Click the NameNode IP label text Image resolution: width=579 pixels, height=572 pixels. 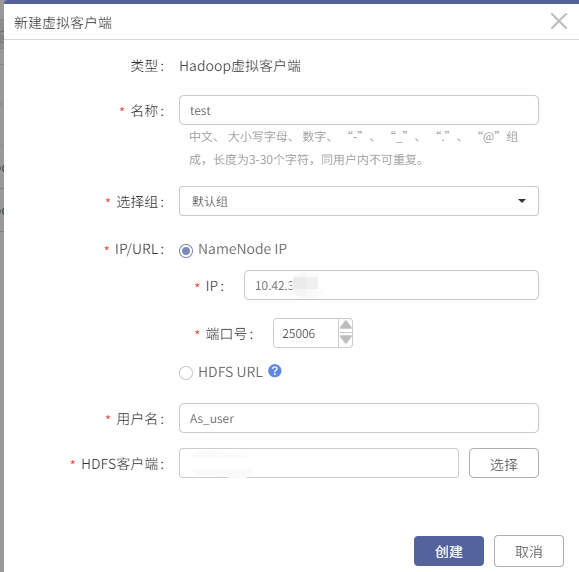(x=242, y=249)
